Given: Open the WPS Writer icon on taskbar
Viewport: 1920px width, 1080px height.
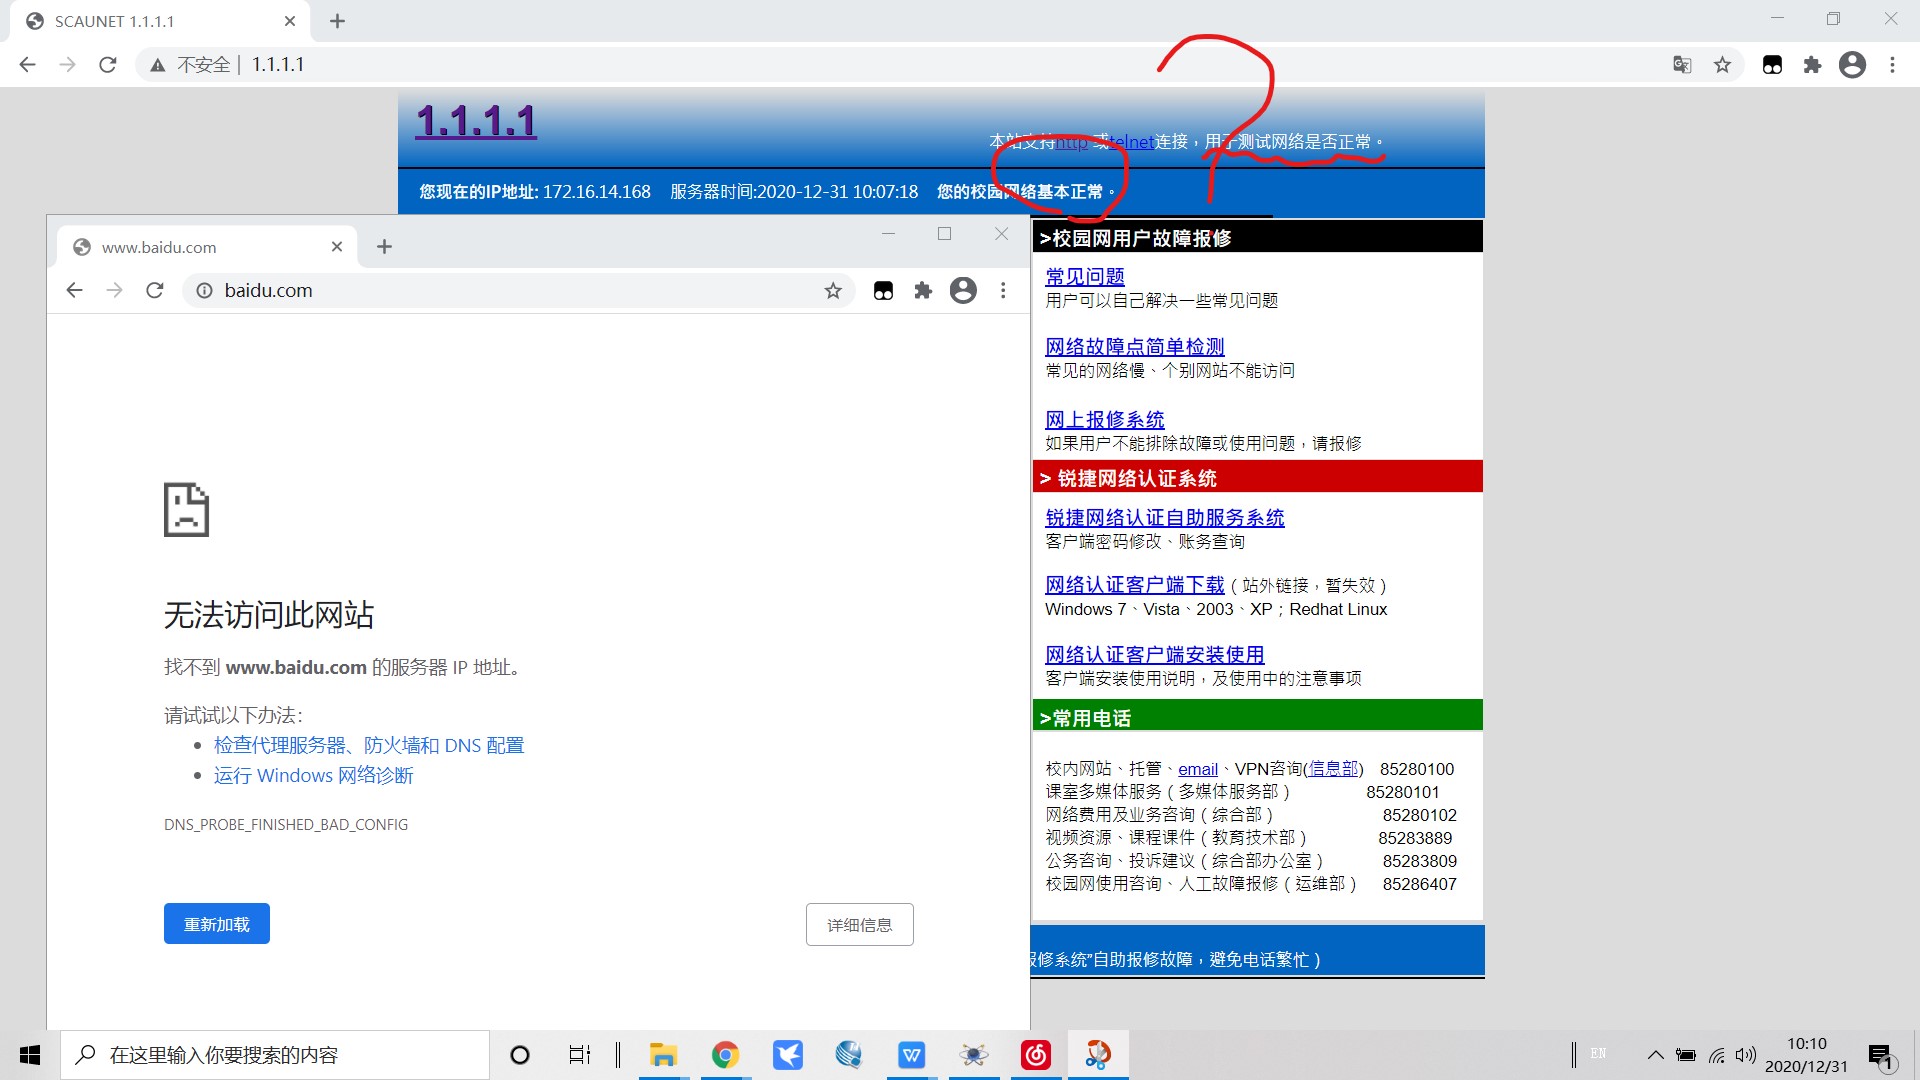Looking at the screenshot, I should 912,1055.
